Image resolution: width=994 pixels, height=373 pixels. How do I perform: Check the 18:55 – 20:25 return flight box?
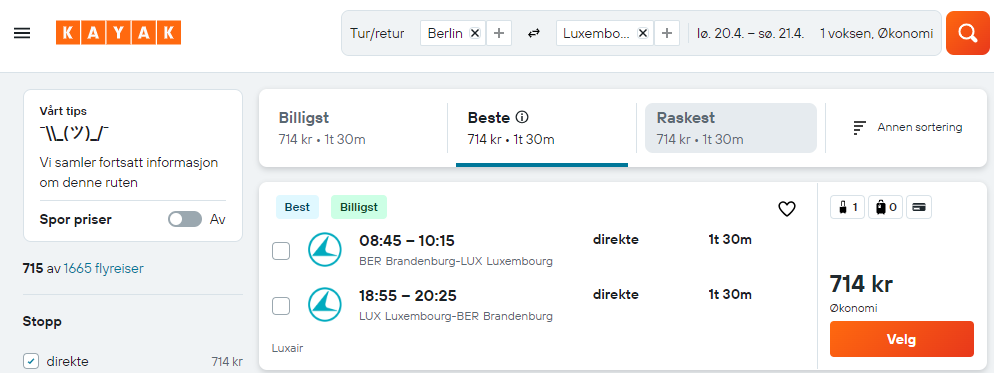pyautogui.click(x=281, y=306)
